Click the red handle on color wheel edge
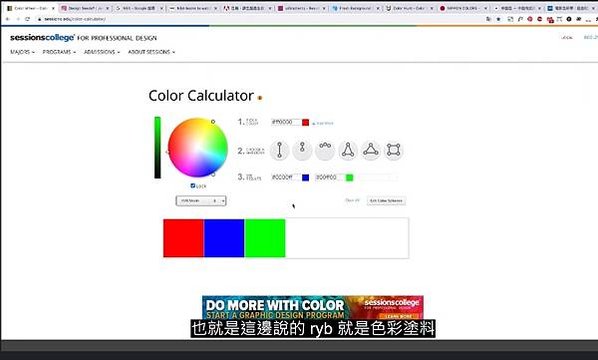 click(x=167, y=152)
